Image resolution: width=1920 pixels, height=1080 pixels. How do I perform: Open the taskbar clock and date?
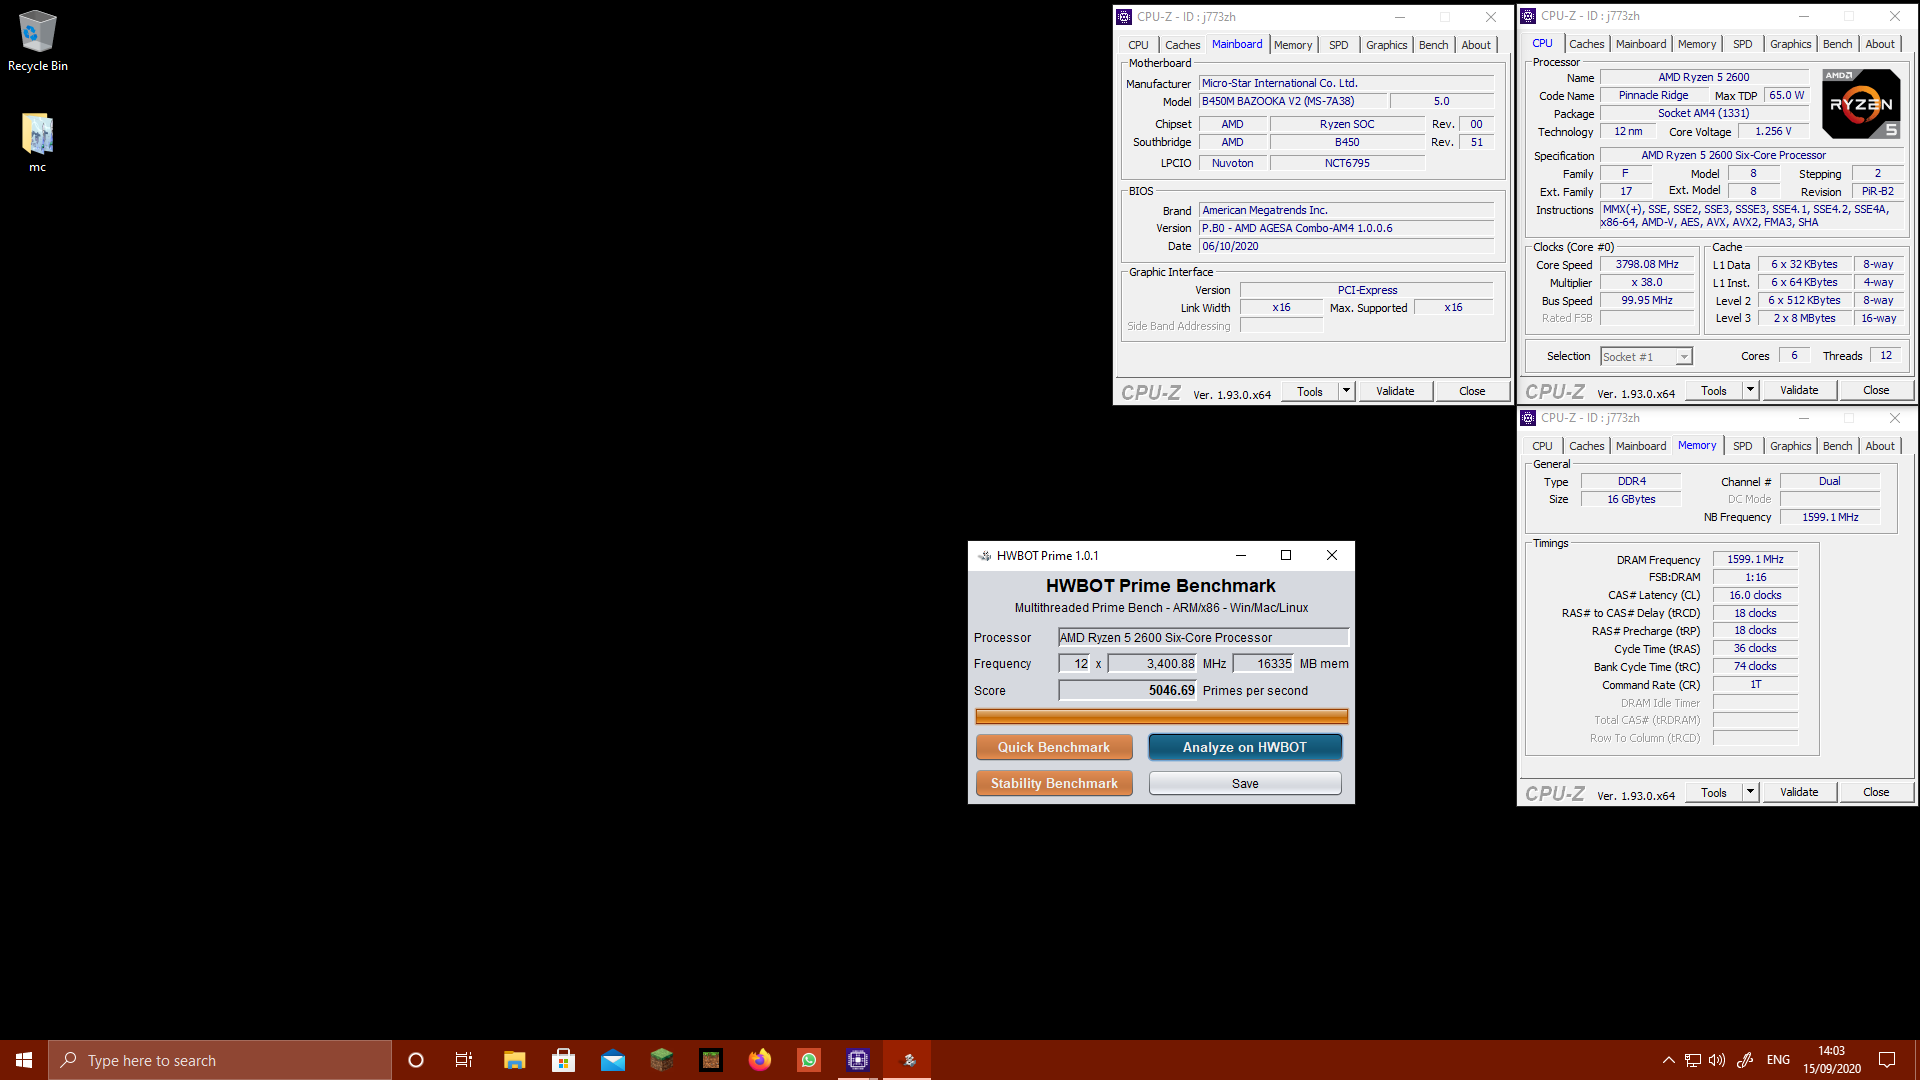(1832, 1060)
